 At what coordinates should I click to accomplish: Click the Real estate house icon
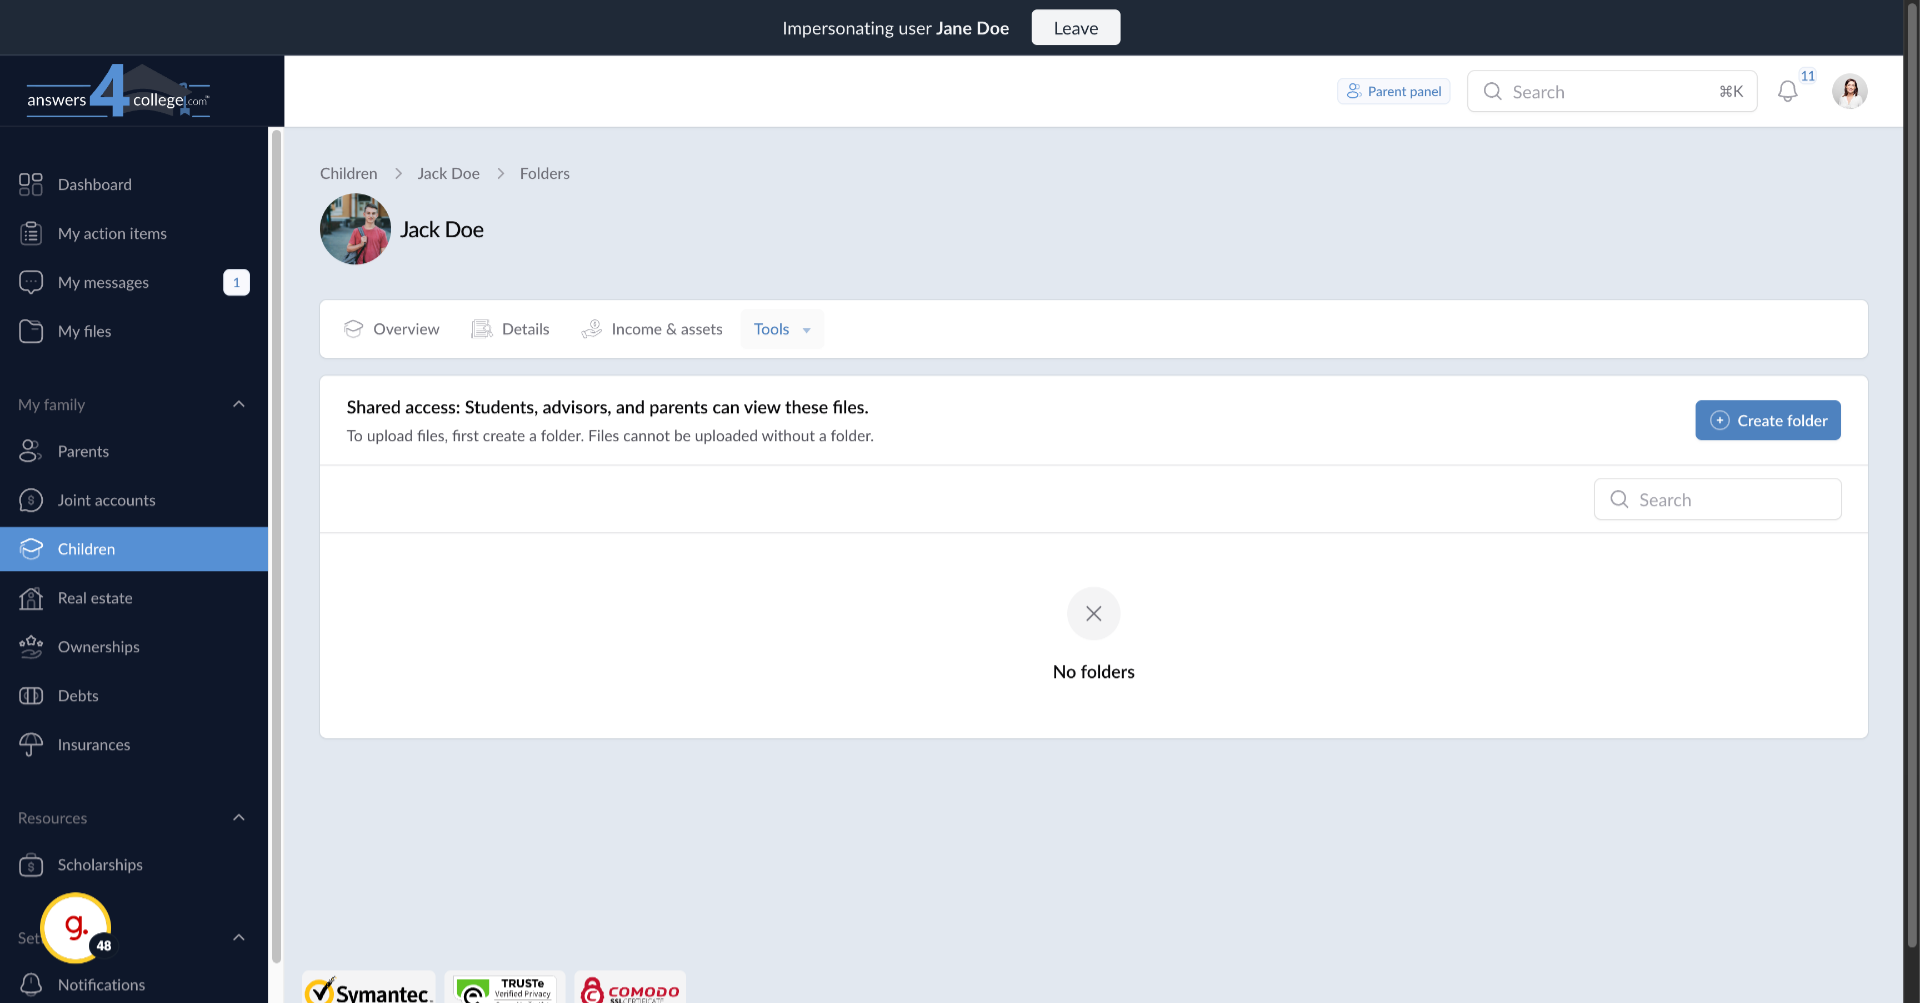click(x=31, y=598)
